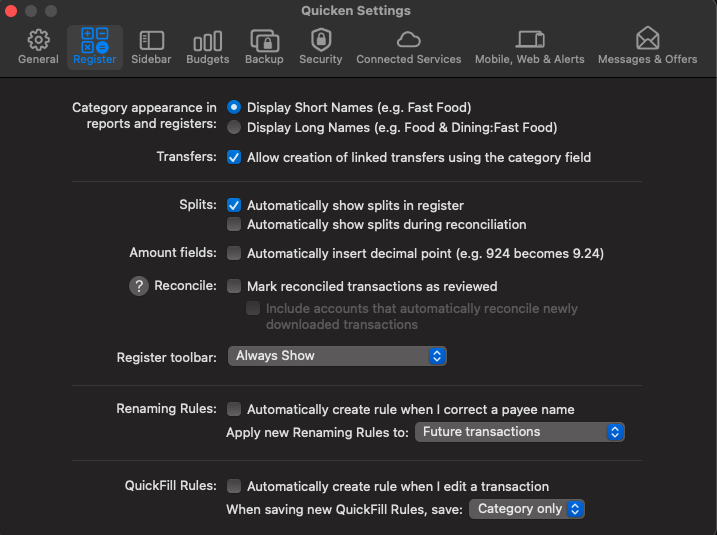
Task: Expand the Future transactions dropdown
Action: click(x=520, y=432)
